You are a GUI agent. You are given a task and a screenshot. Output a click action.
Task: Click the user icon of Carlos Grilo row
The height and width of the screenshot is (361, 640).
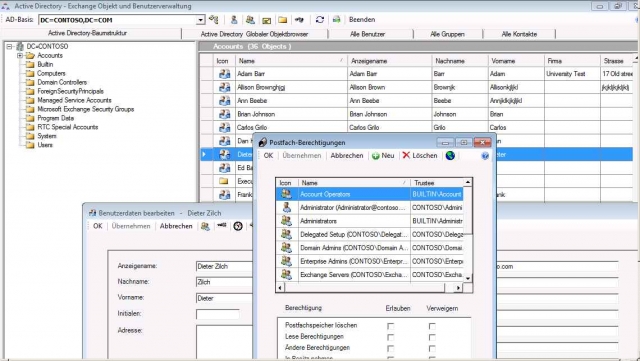[x=224, y=128]
